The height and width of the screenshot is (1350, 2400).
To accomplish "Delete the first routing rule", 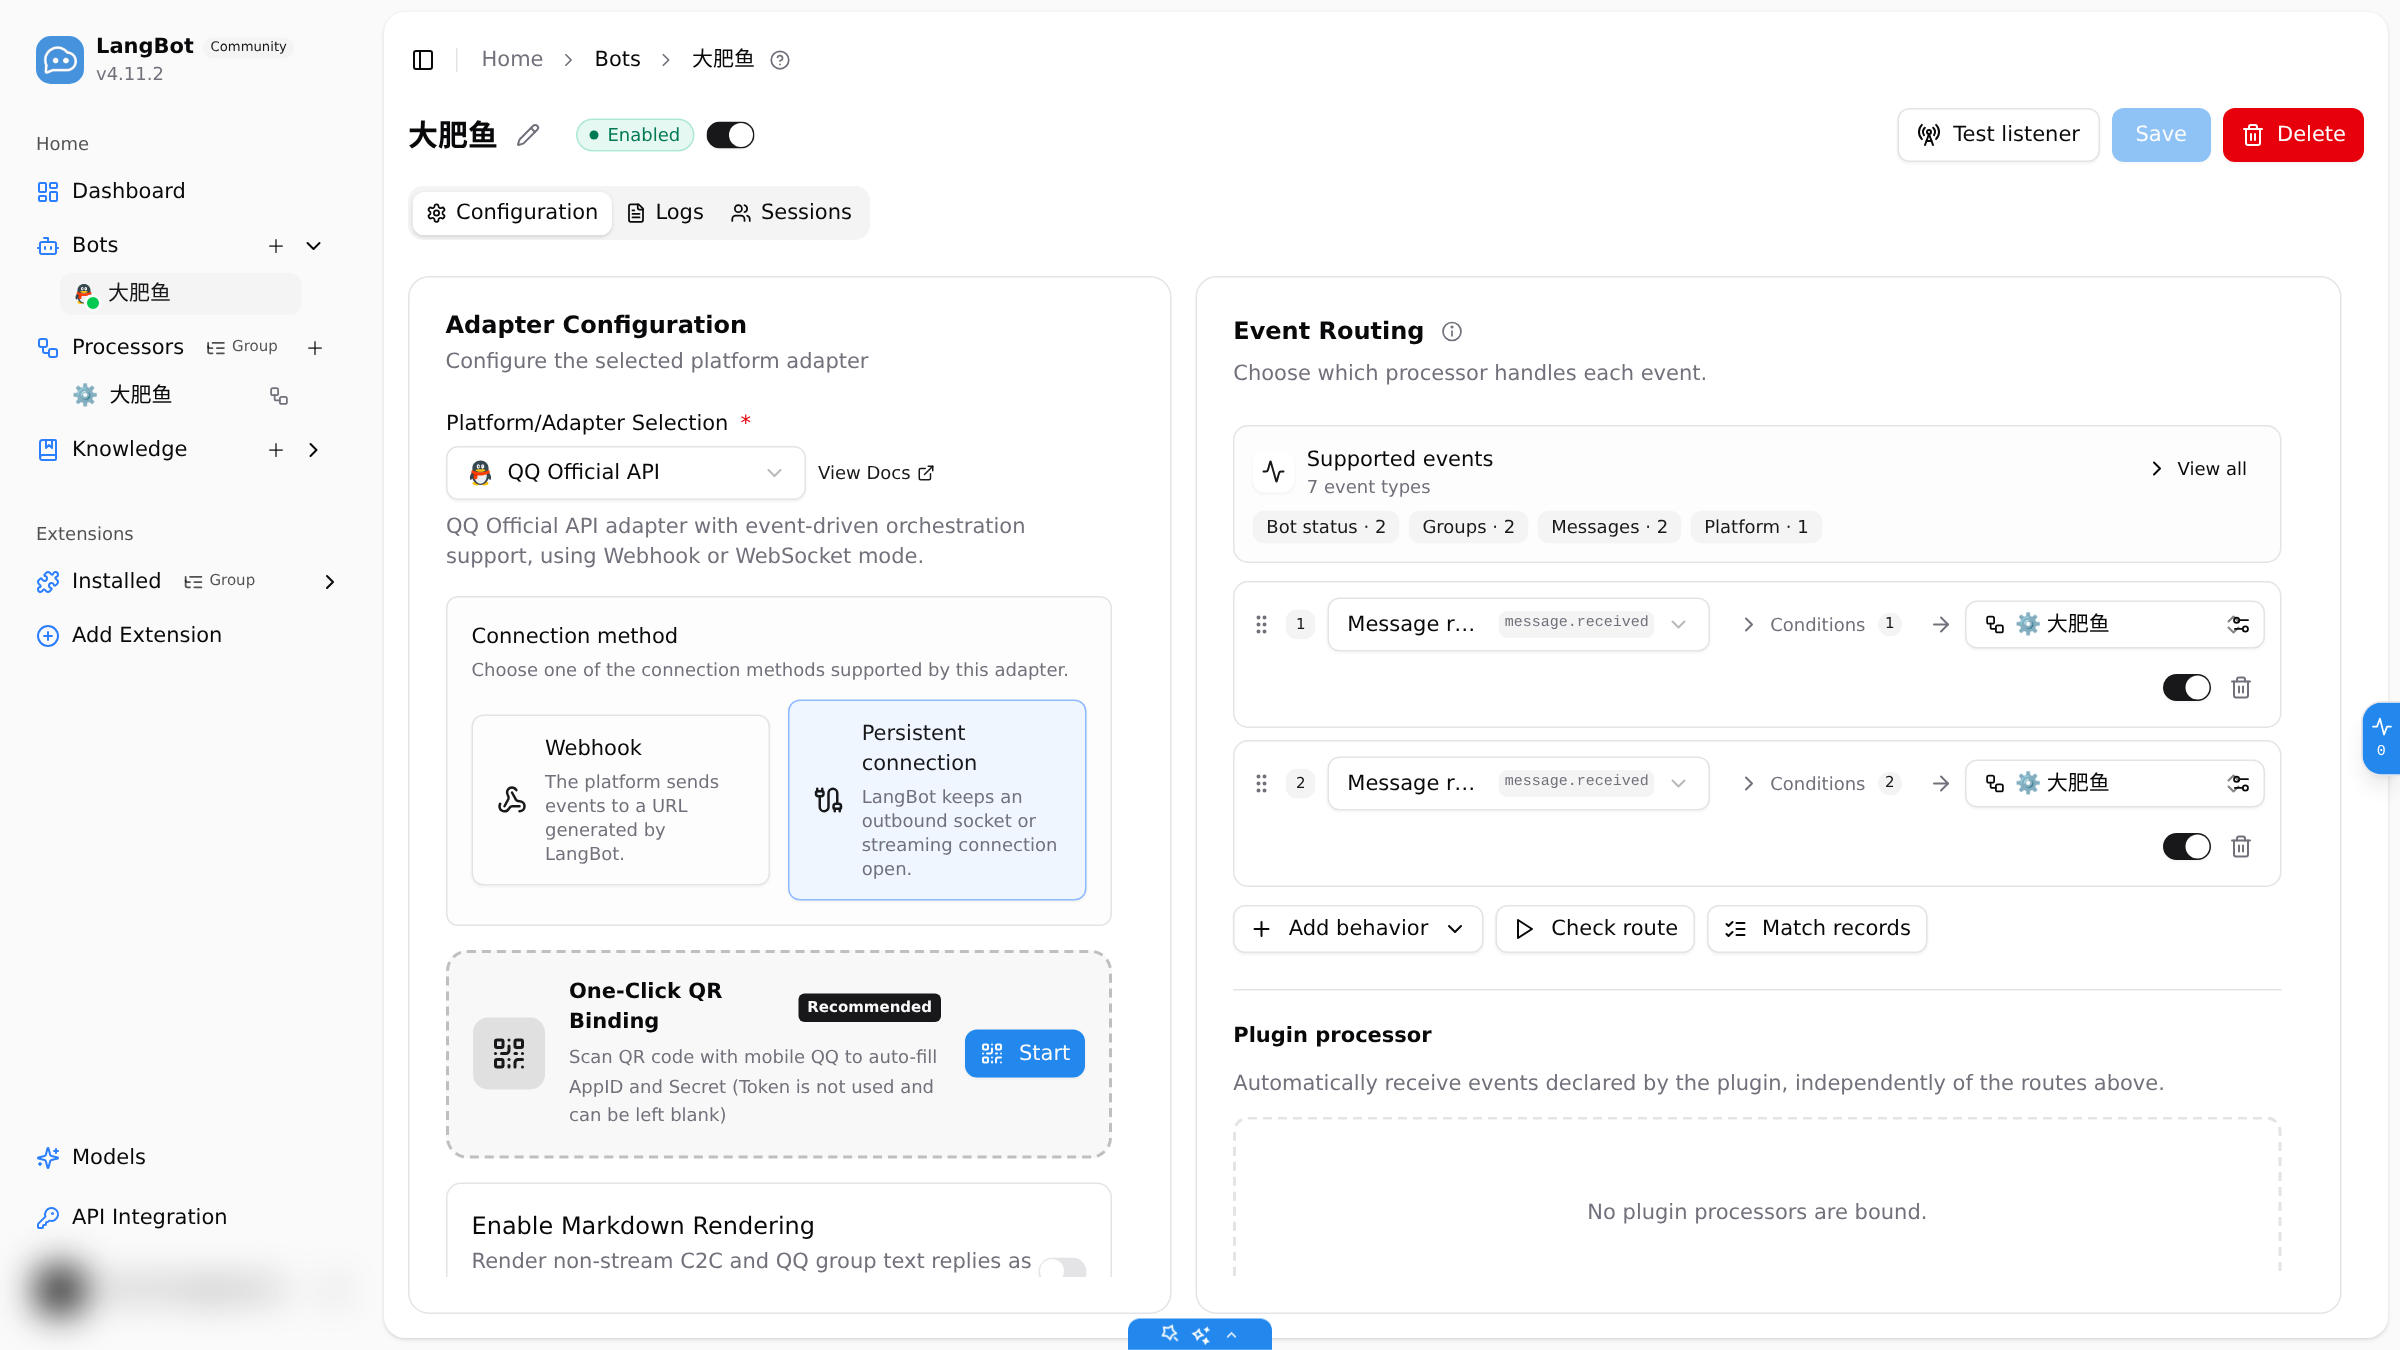I will [x=2241, y=688].
